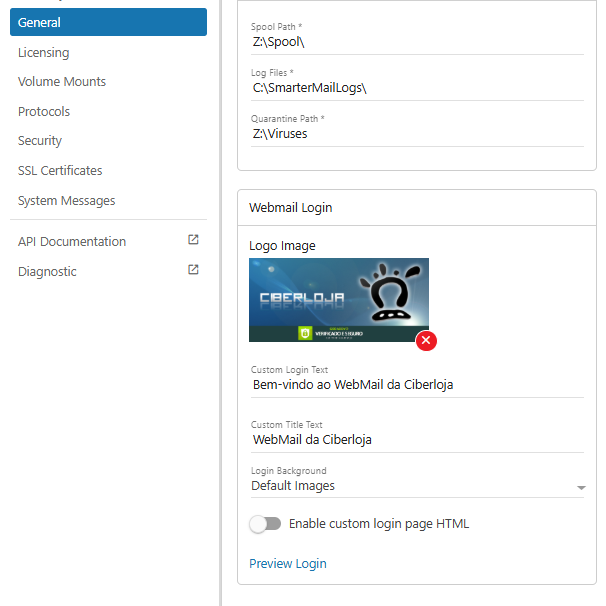Open the Licensing settings page

pos(44,52)
